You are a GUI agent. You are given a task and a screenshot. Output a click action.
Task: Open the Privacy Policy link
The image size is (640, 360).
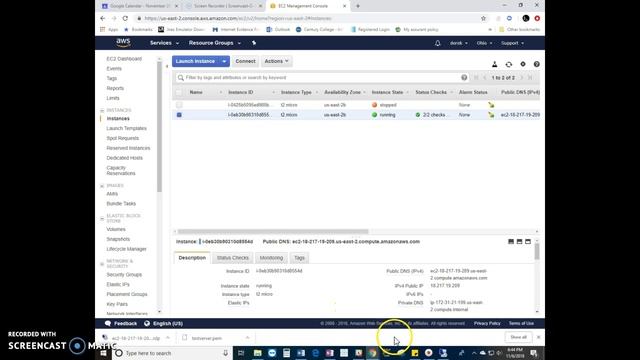pyautogui.click(x=487, y=323)
